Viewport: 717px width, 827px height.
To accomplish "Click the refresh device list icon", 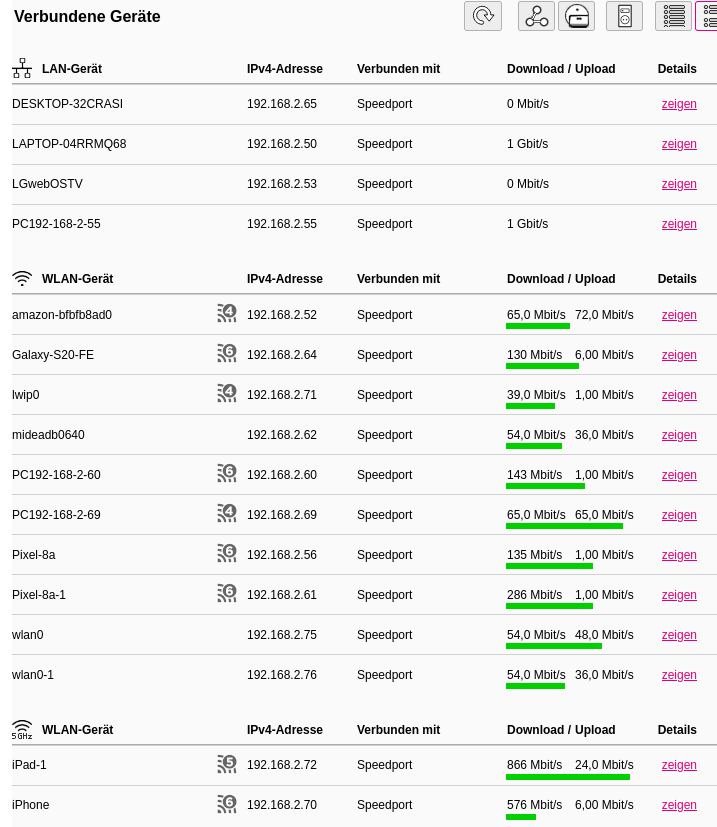I will tap(483, 16).
